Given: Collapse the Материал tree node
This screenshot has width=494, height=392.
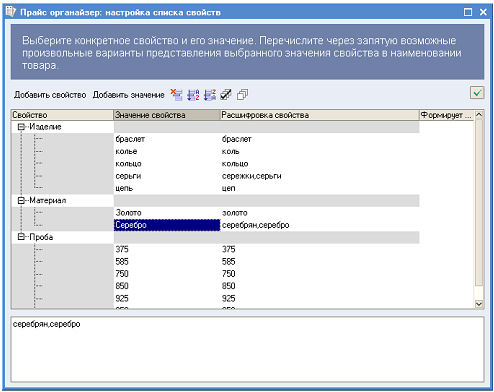Looking at the screenshot, I should [21, 200].
